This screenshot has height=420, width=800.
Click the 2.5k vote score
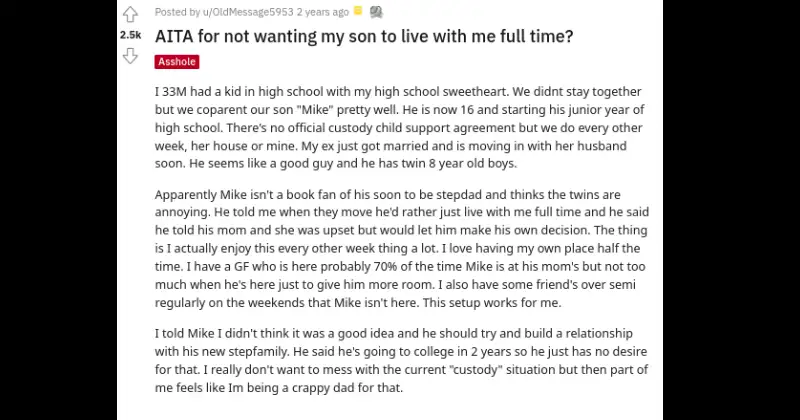[130, 35]
